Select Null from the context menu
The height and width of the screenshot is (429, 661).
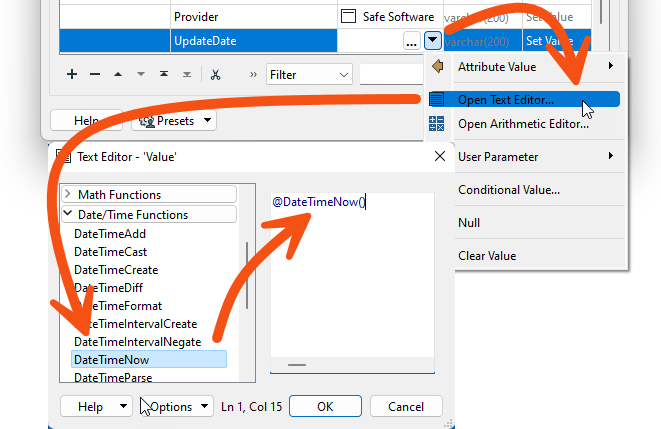[x=469, y=223]
